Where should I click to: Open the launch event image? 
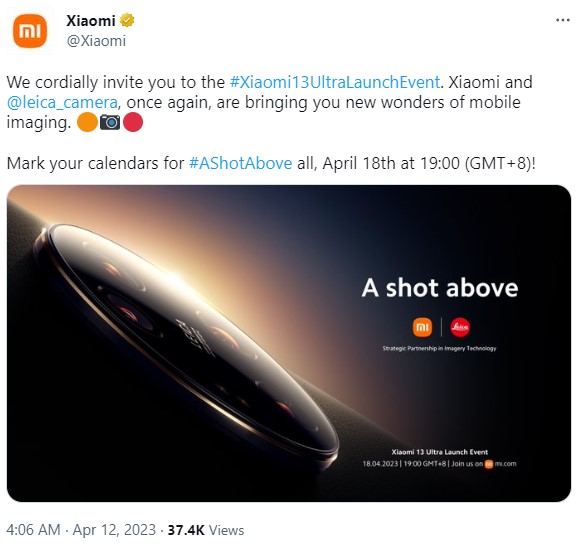pyautogui.click(x=289, y=343)
